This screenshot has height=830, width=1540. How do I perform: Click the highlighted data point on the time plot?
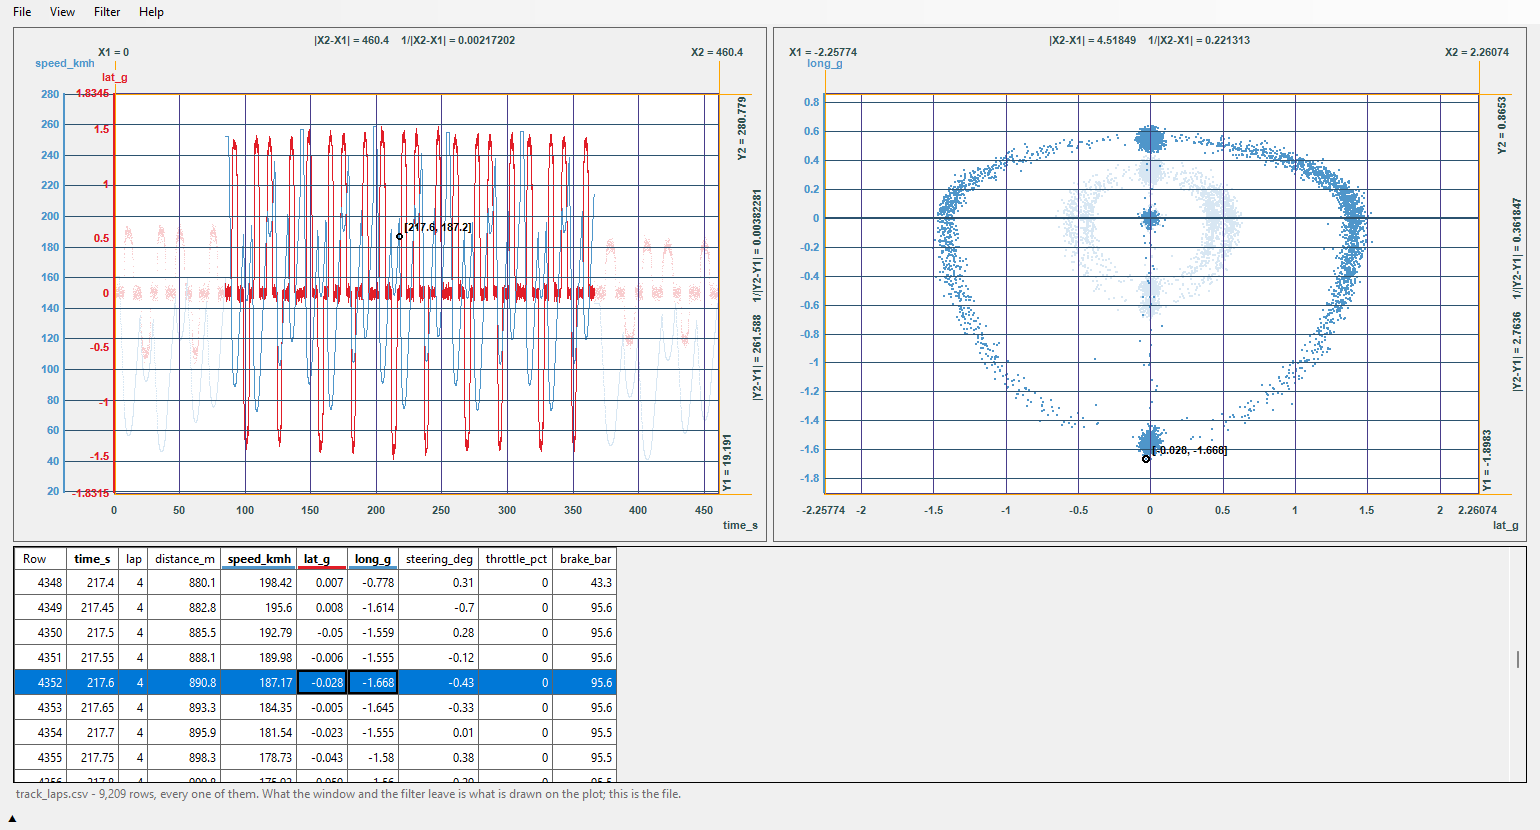(399, 237)
